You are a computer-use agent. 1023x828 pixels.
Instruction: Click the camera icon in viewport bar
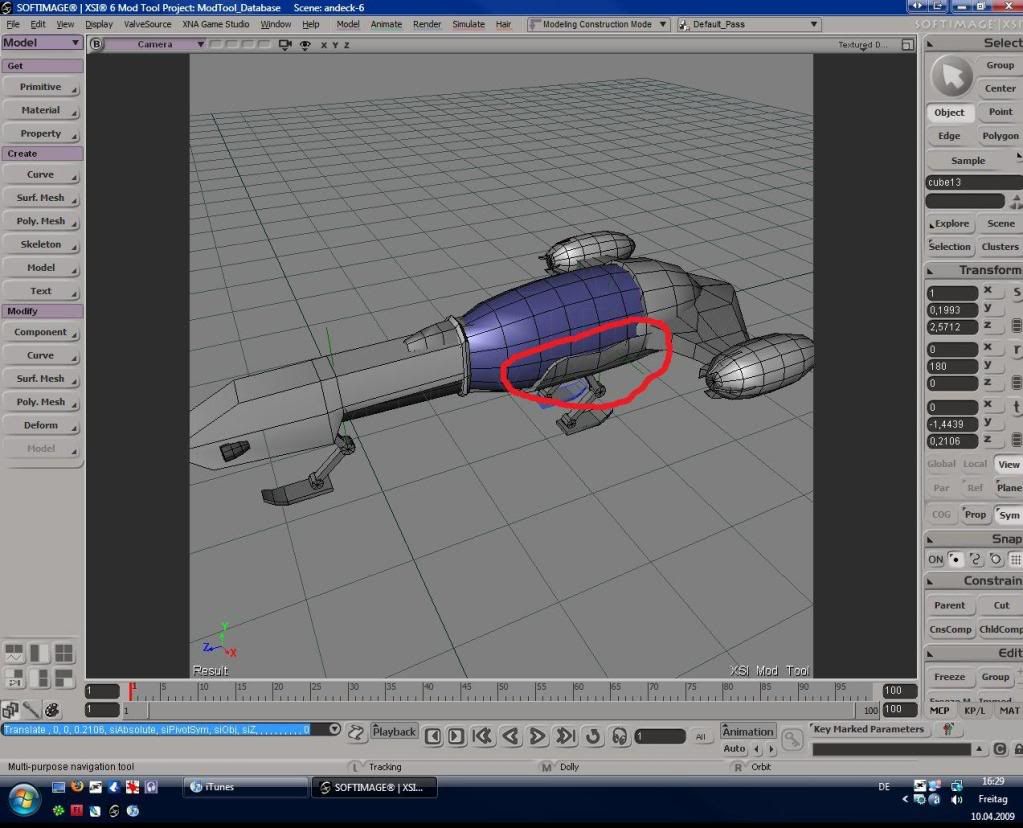[284, 44]
